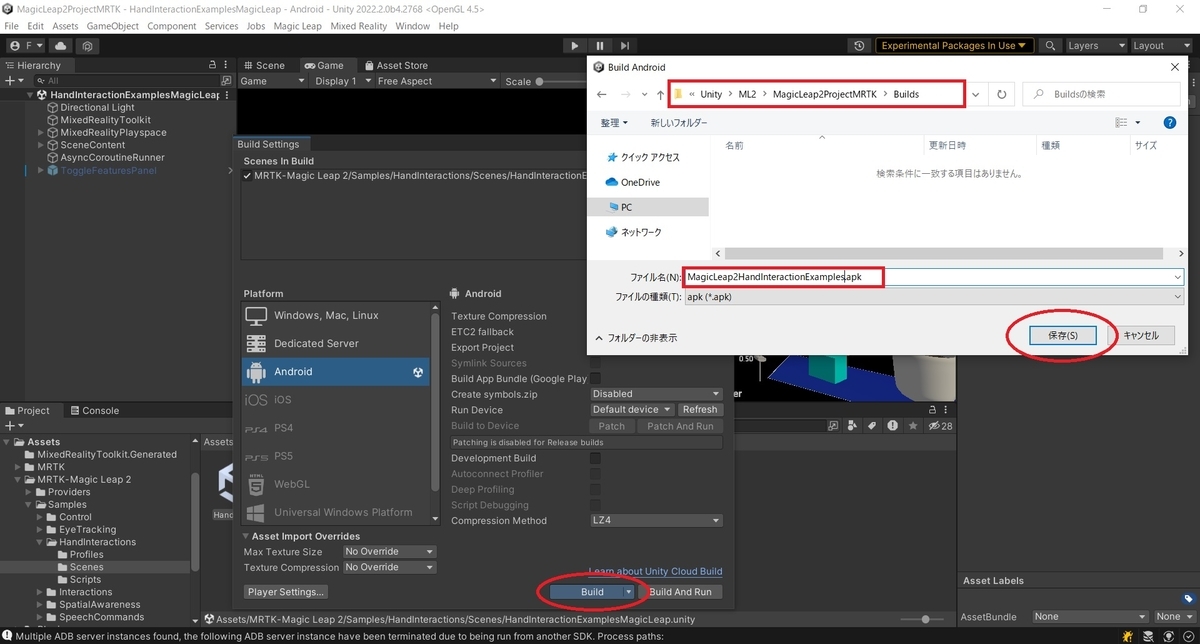Toggle Deep Profiling checkbox

(596, 490)
